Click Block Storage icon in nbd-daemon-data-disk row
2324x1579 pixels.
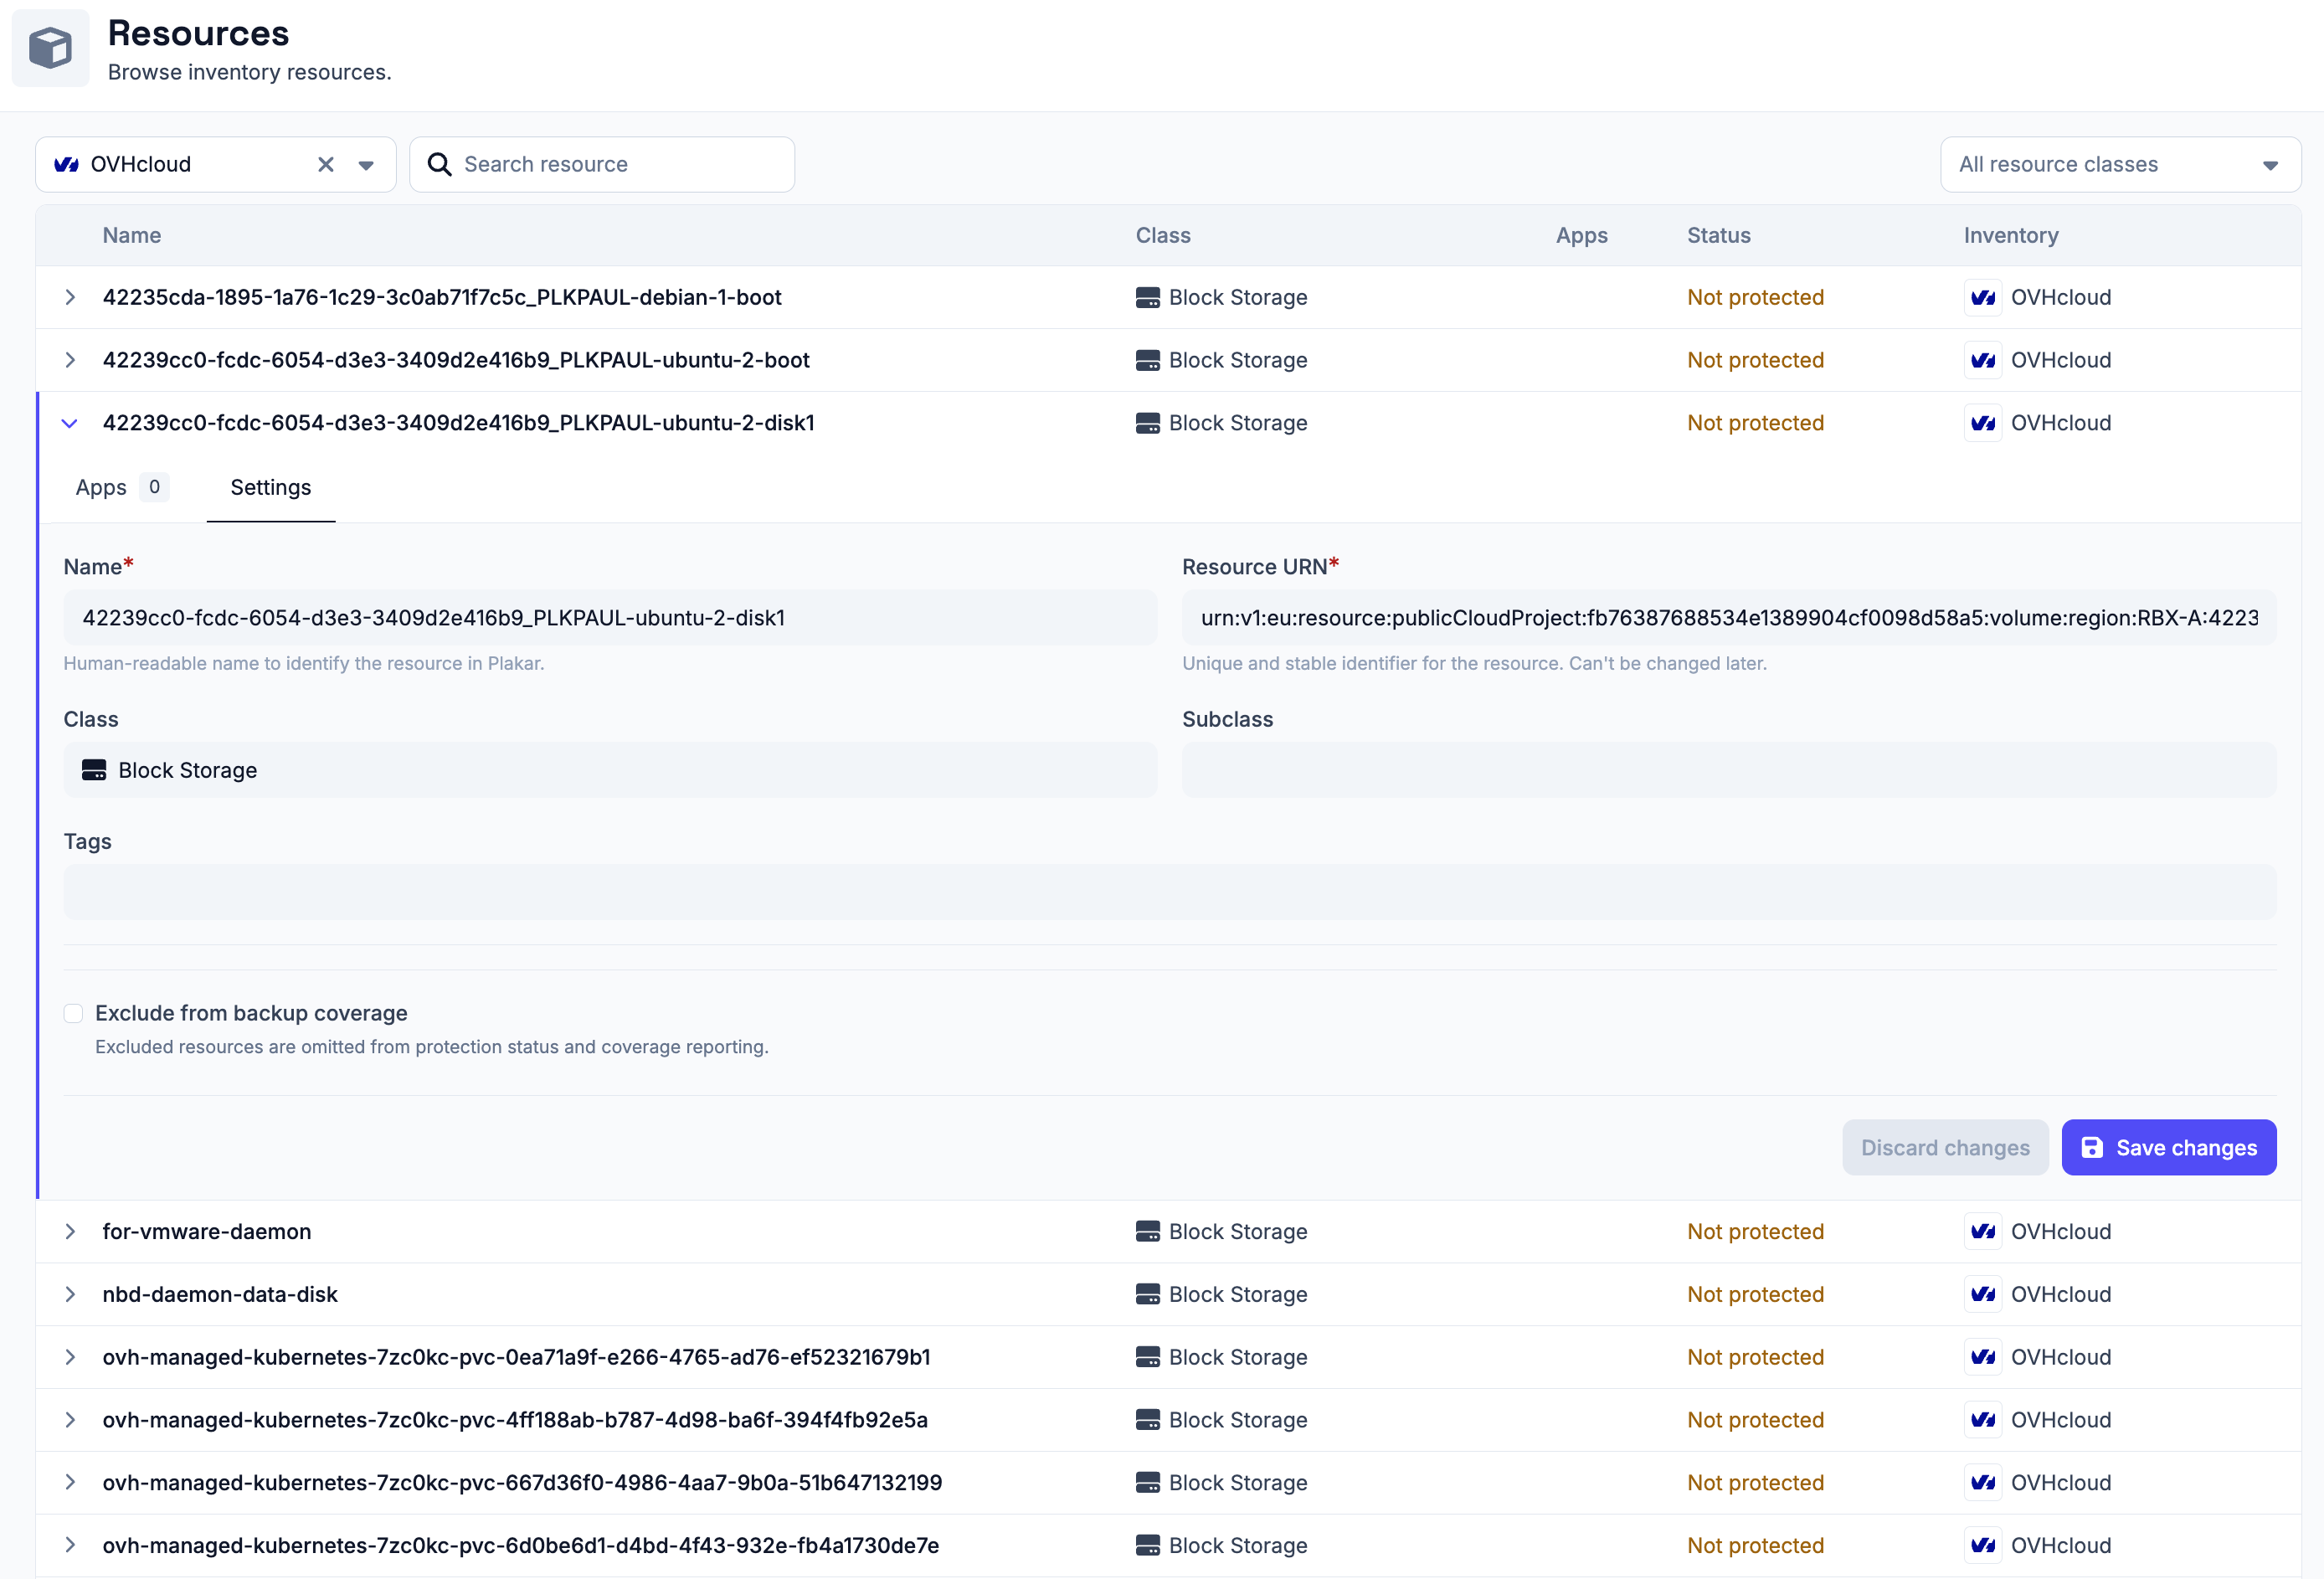point(1148,1294)
